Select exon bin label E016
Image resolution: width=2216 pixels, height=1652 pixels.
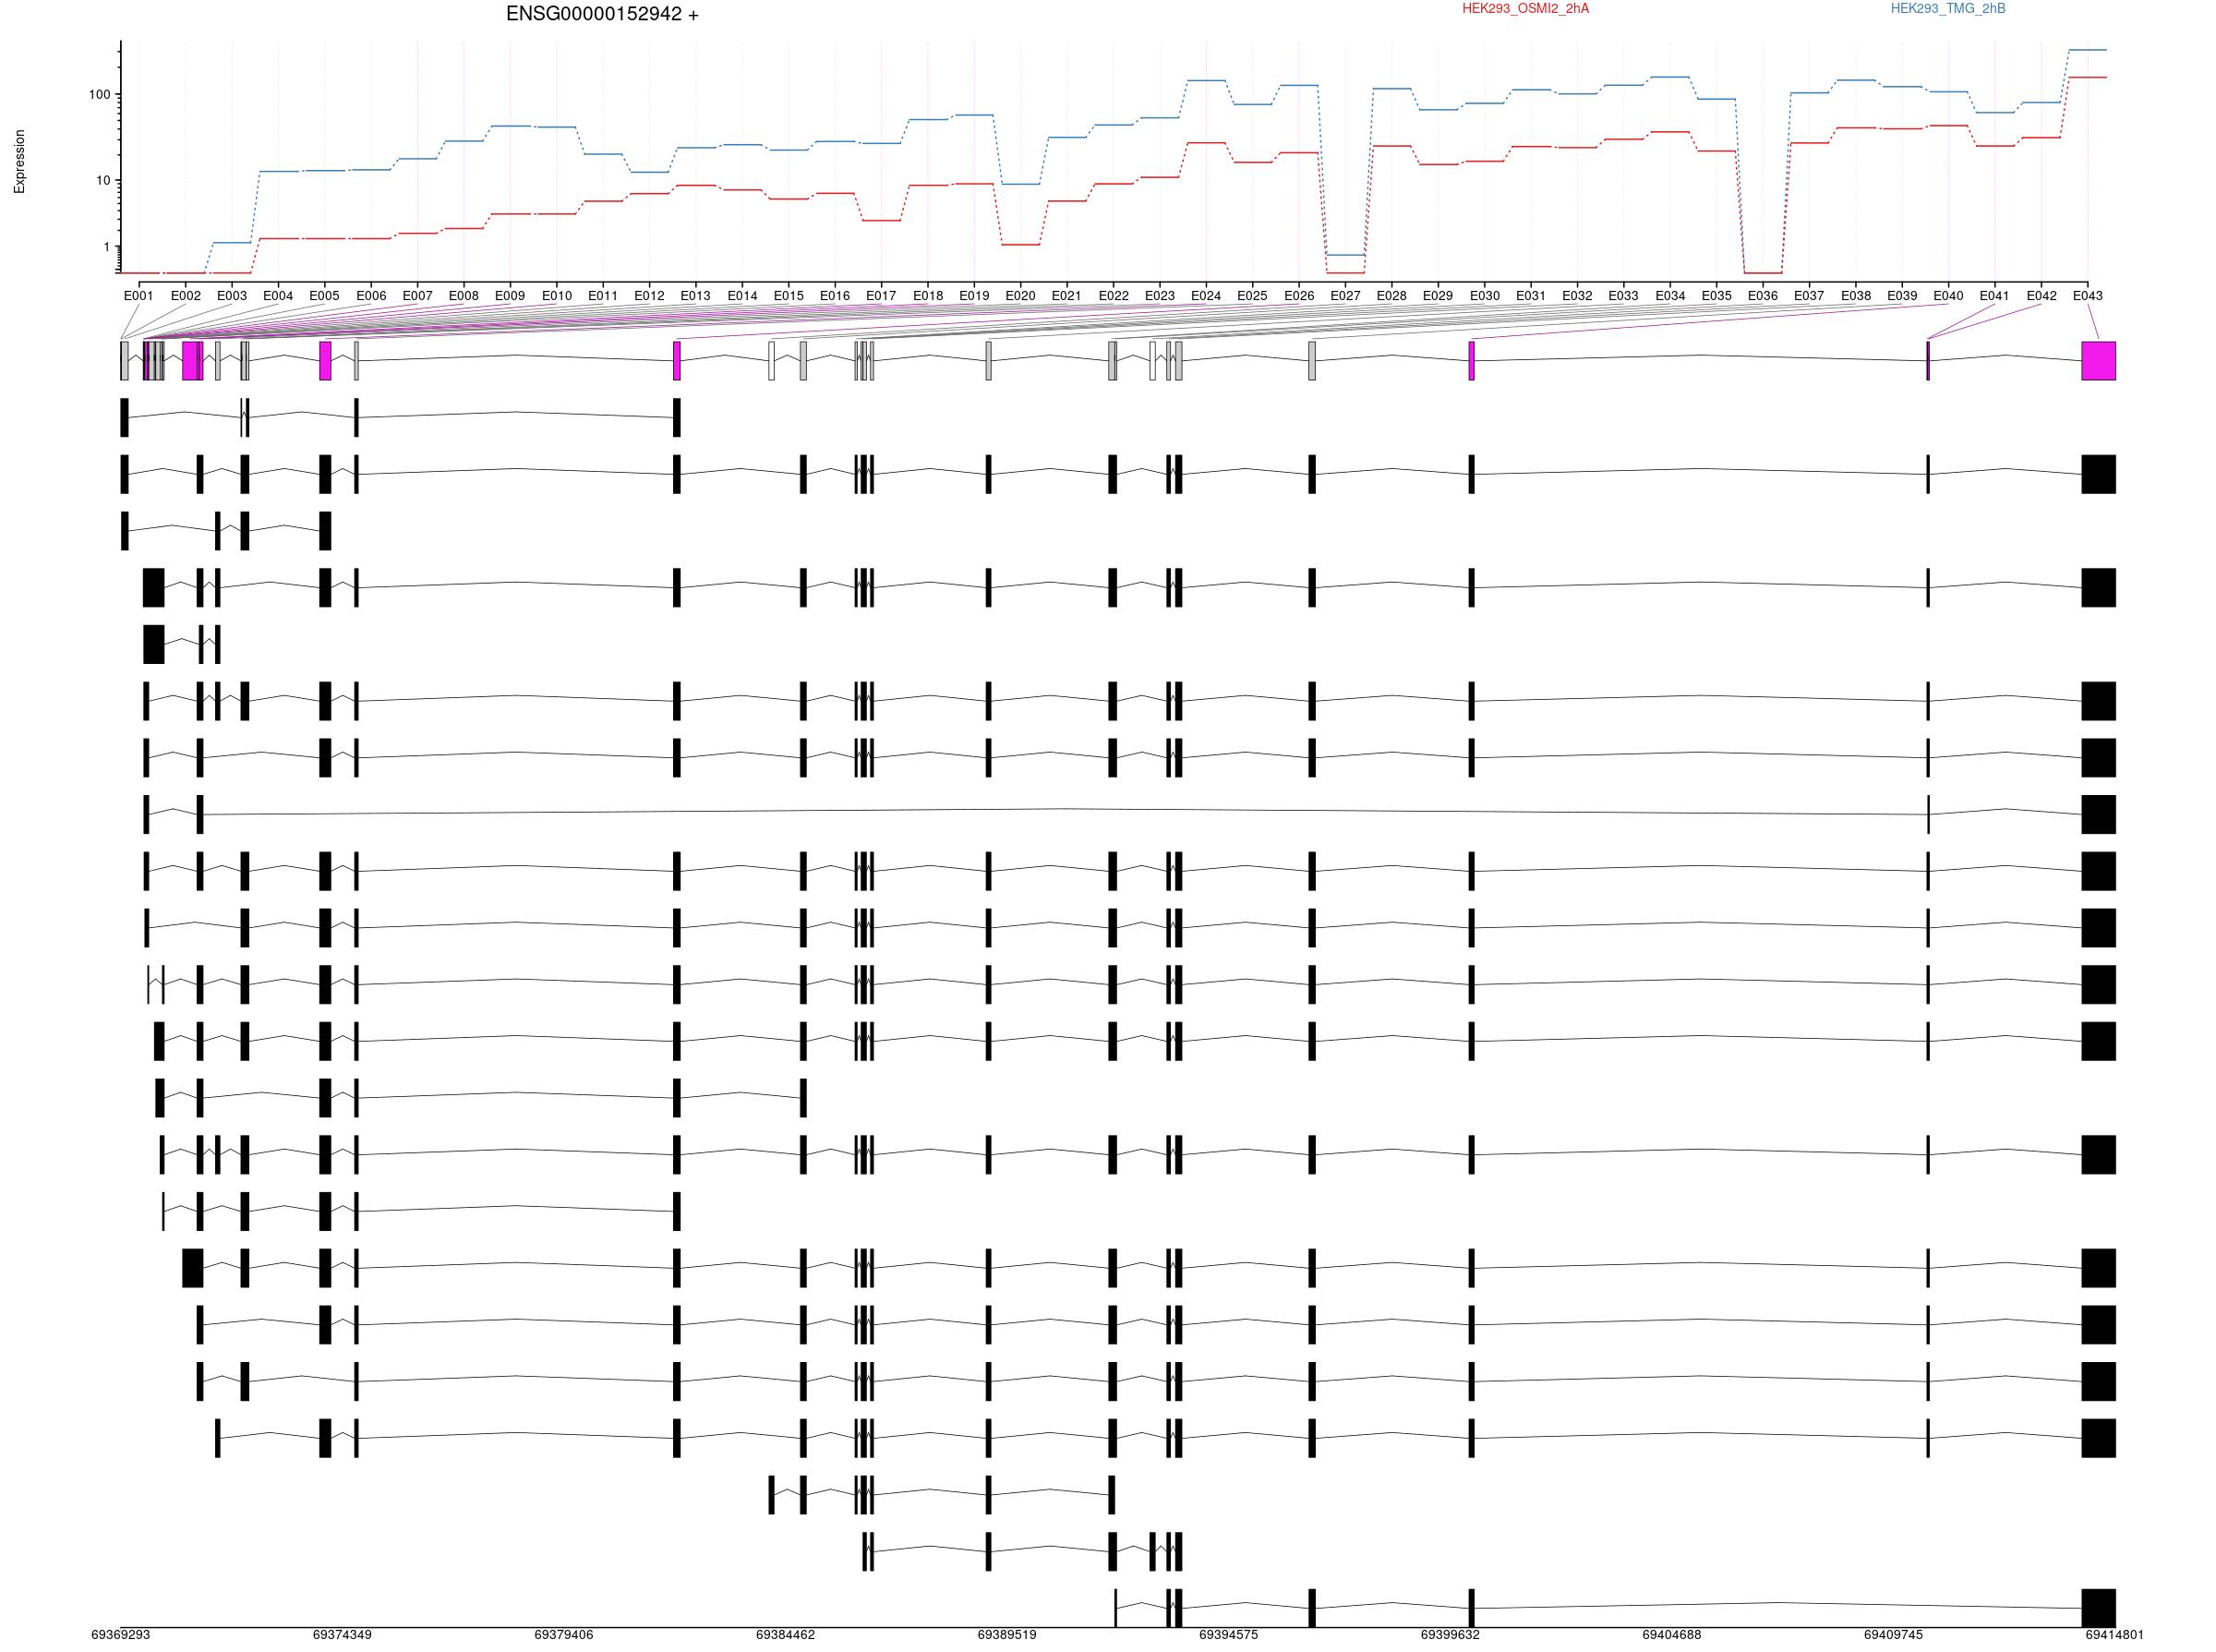tap(835, 296)
